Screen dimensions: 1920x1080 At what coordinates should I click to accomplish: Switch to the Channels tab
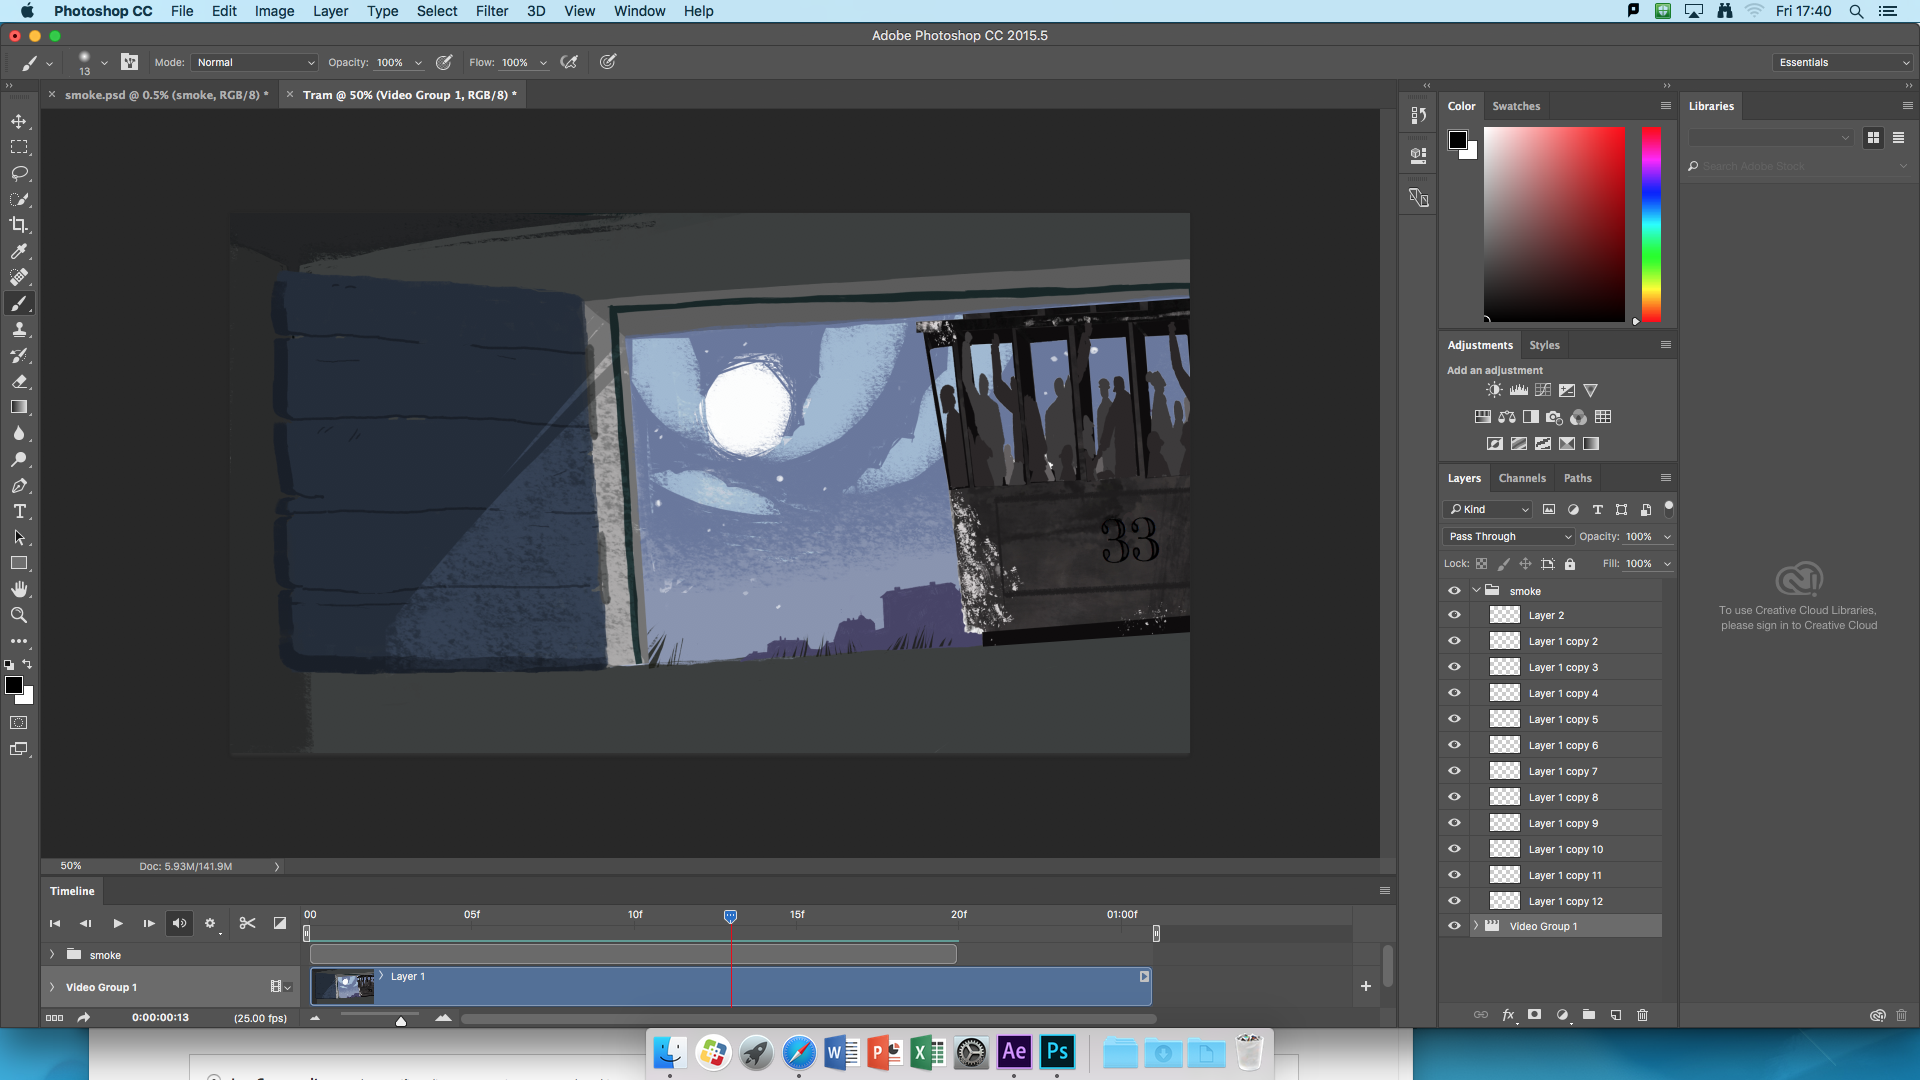tap(1521, 478)
